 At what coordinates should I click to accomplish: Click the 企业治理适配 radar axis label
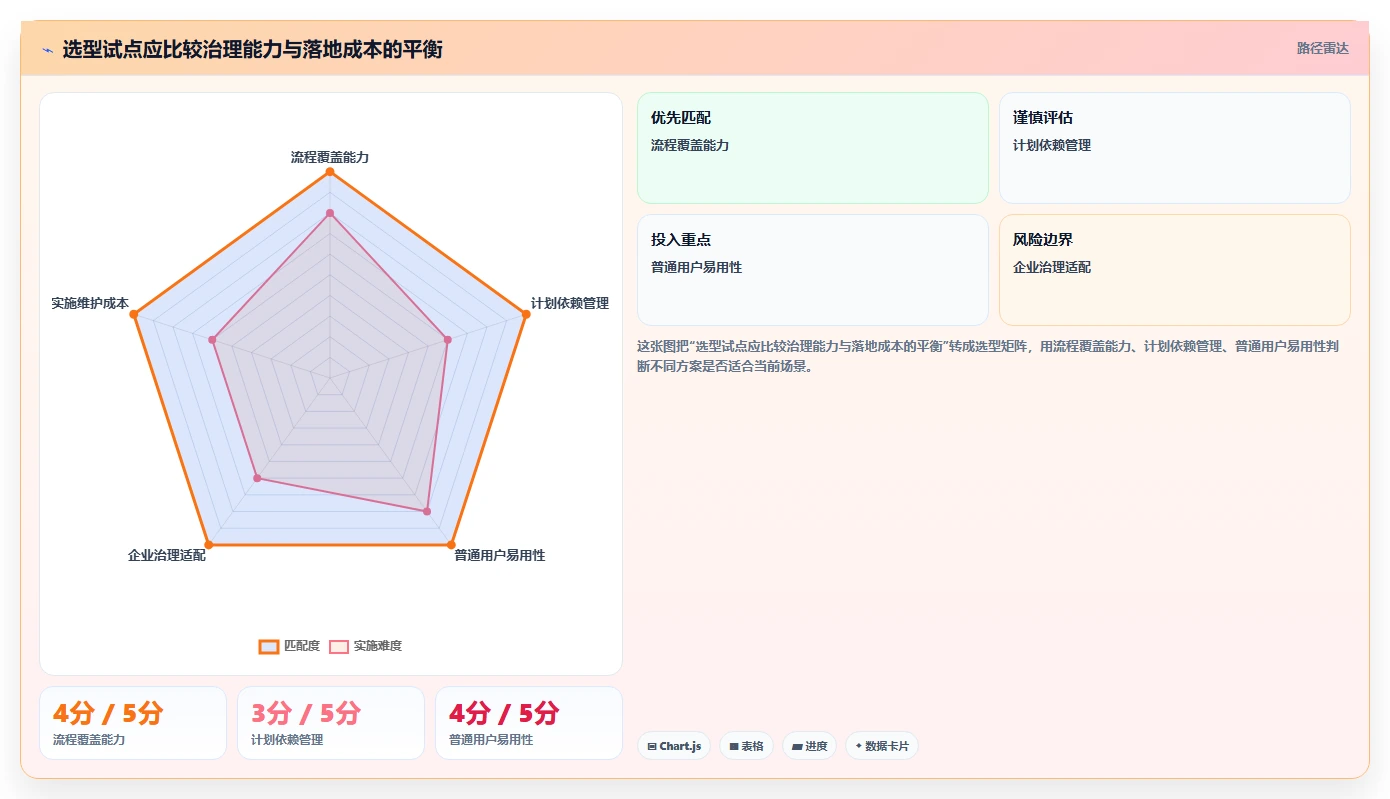[x=167, y=555]
